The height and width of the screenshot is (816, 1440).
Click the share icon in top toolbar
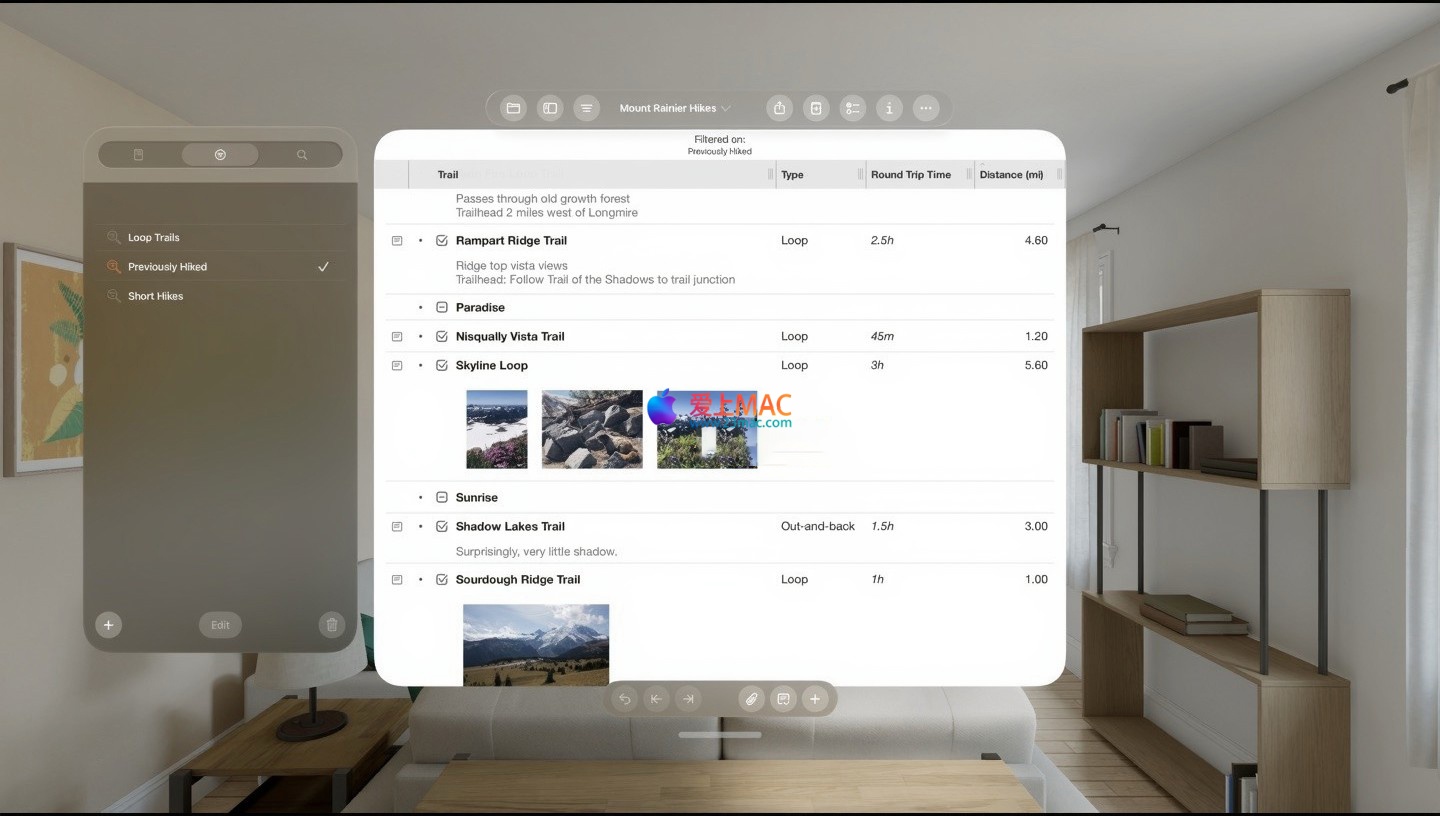[x=780, y=108]
